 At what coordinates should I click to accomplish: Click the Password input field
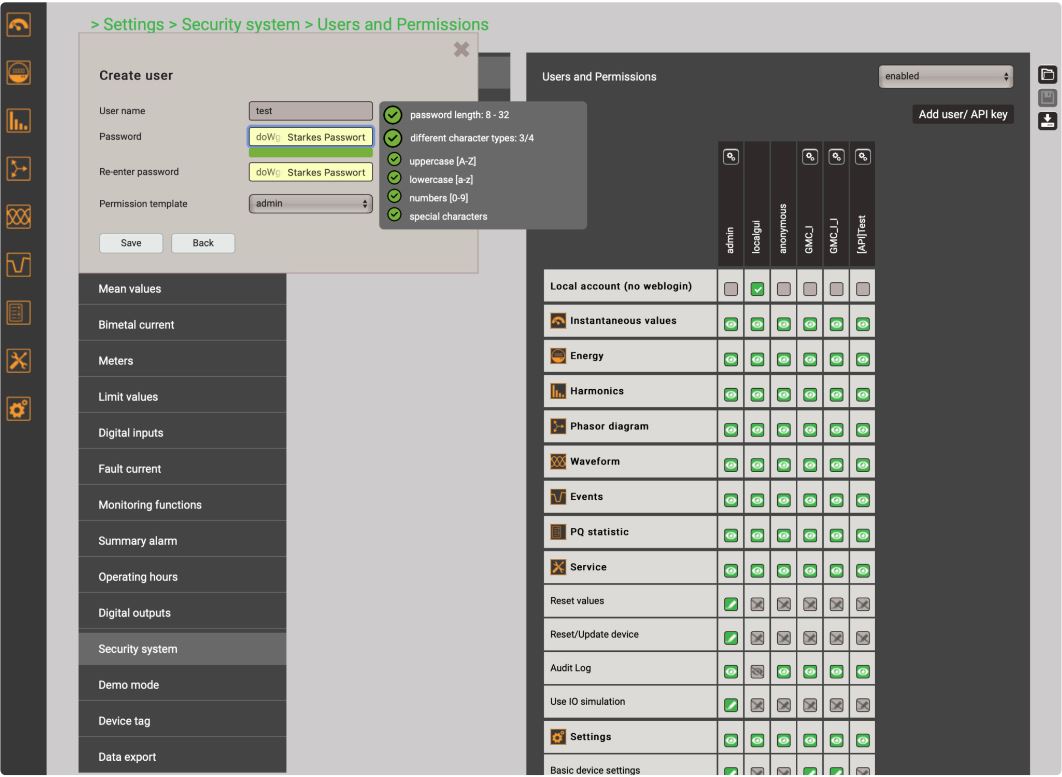pyautogui.click(x=311, y=137)
